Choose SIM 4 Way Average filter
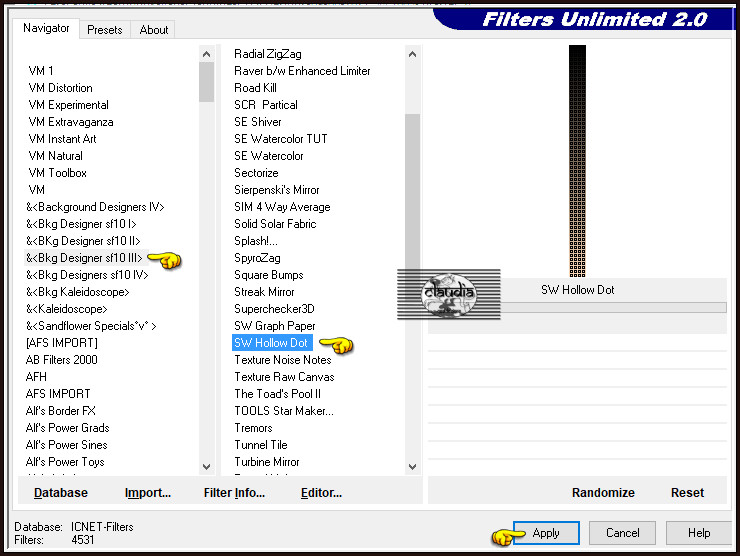 coord(282,207)
